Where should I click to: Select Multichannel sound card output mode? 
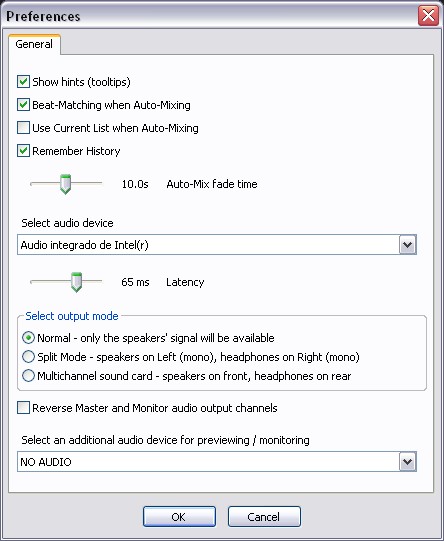pos(28,376)
